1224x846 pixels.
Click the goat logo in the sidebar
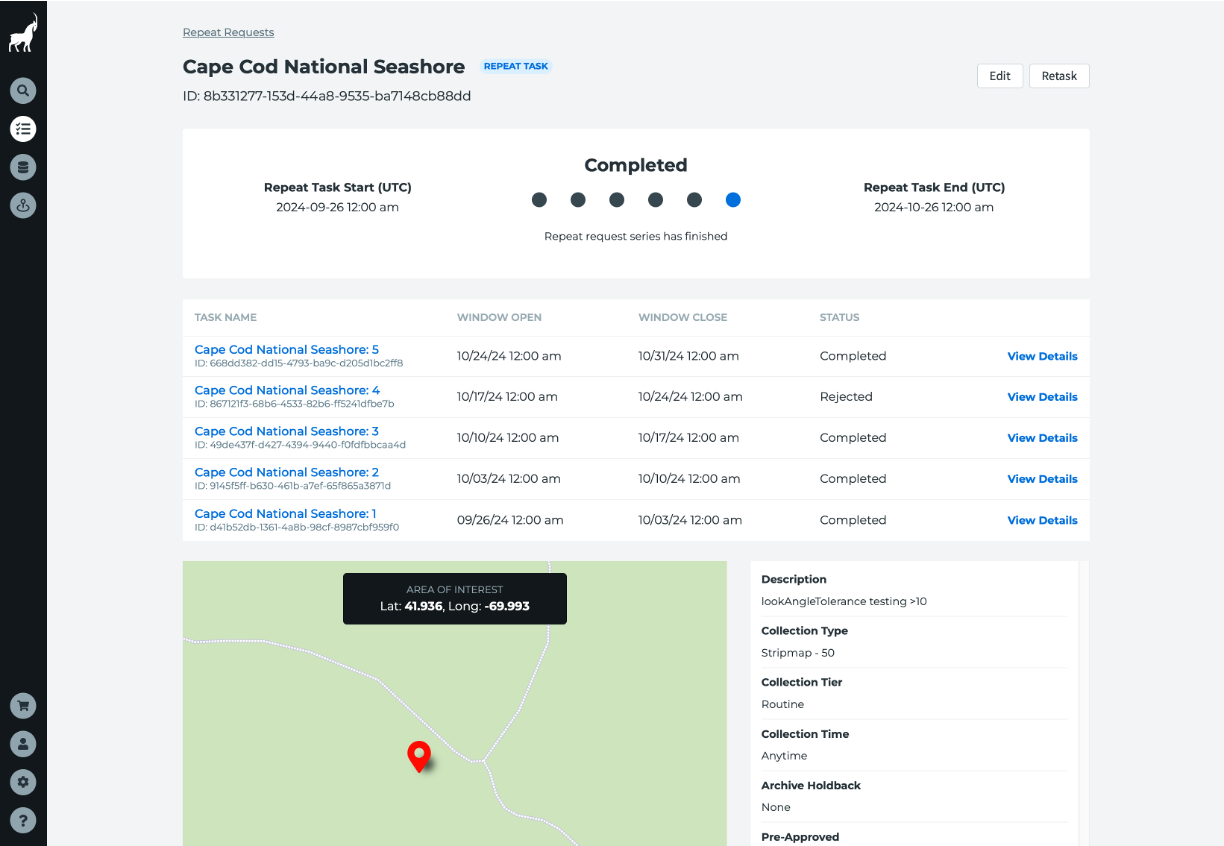[23, 33]
